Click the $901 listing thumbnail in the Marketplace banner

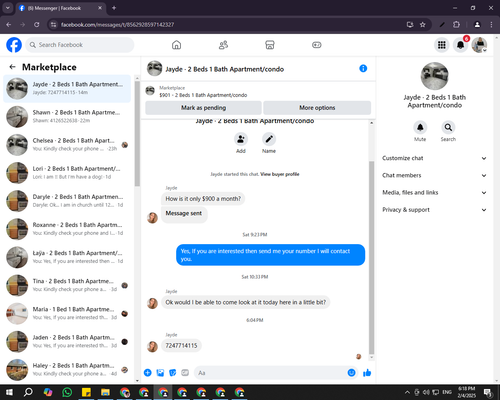pos(150,91)
